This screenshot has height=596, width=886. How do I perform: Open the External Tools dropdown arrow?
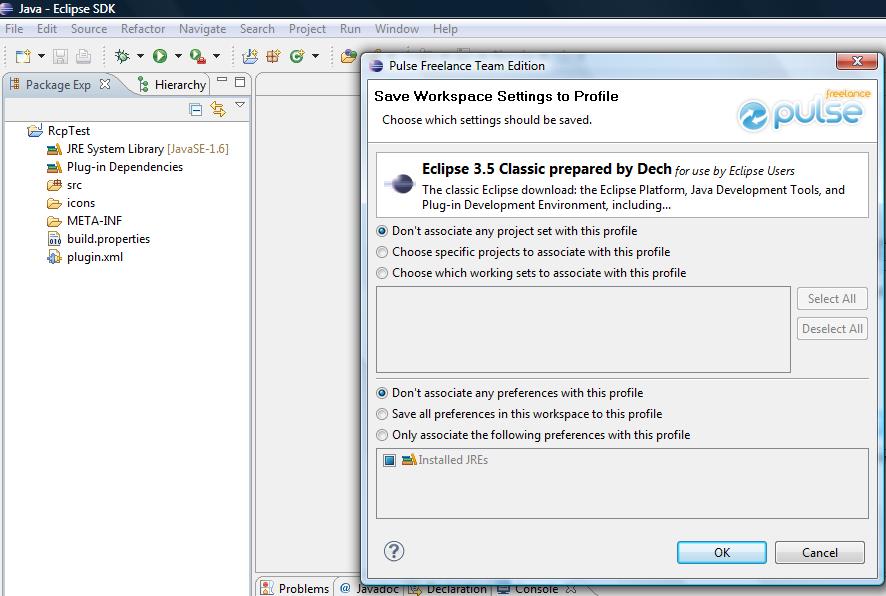(216, 56)
